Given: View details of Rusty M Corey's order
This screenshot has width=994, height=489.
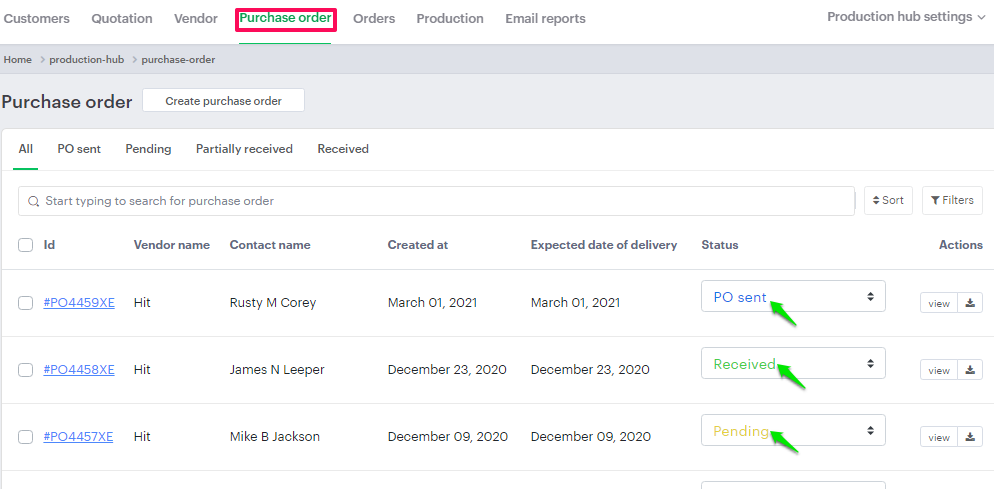Looking at the screenshot, I should click(x=938, y=303).
